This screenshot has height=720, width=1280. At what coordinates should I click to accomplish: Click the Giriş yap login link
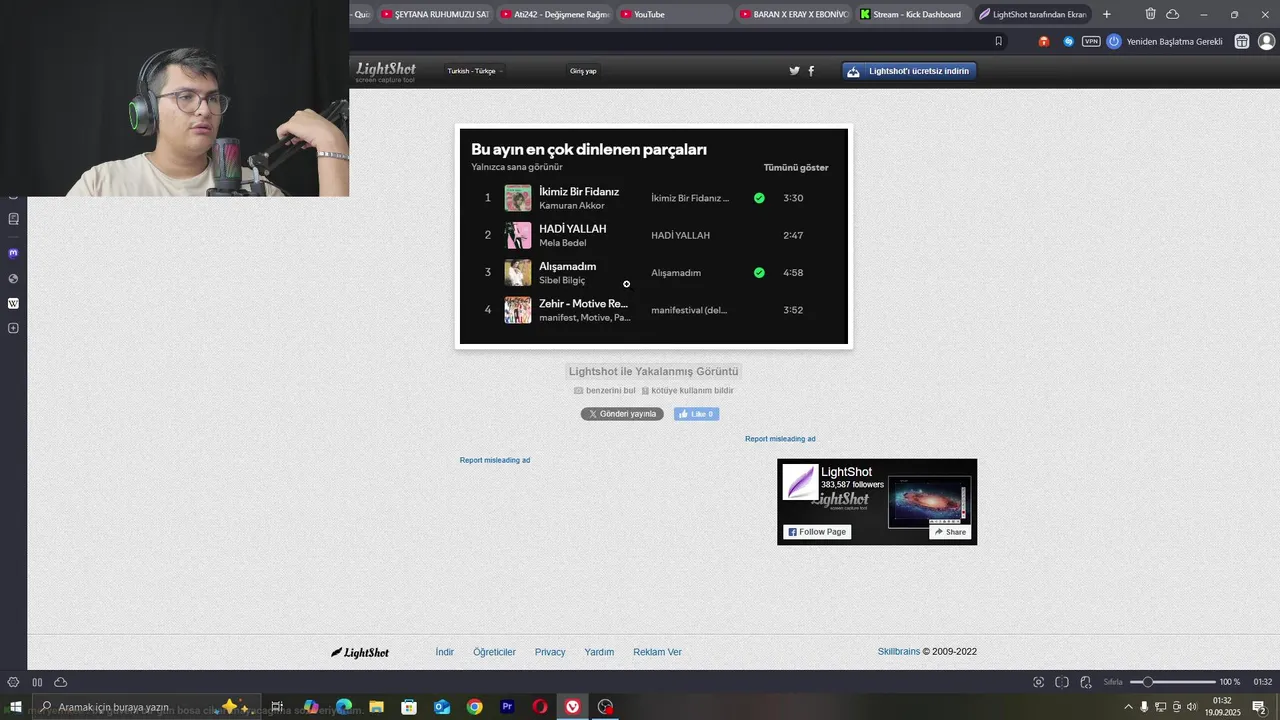point(583,71)
